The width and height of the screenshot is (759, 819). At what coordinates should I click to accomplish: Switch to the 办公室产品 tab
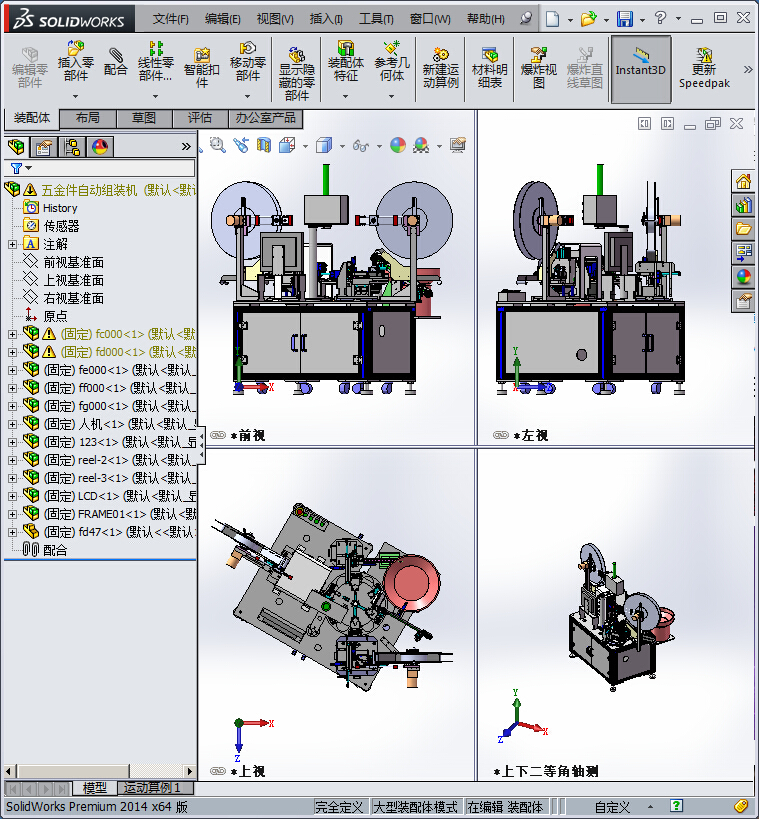[265, 118]
